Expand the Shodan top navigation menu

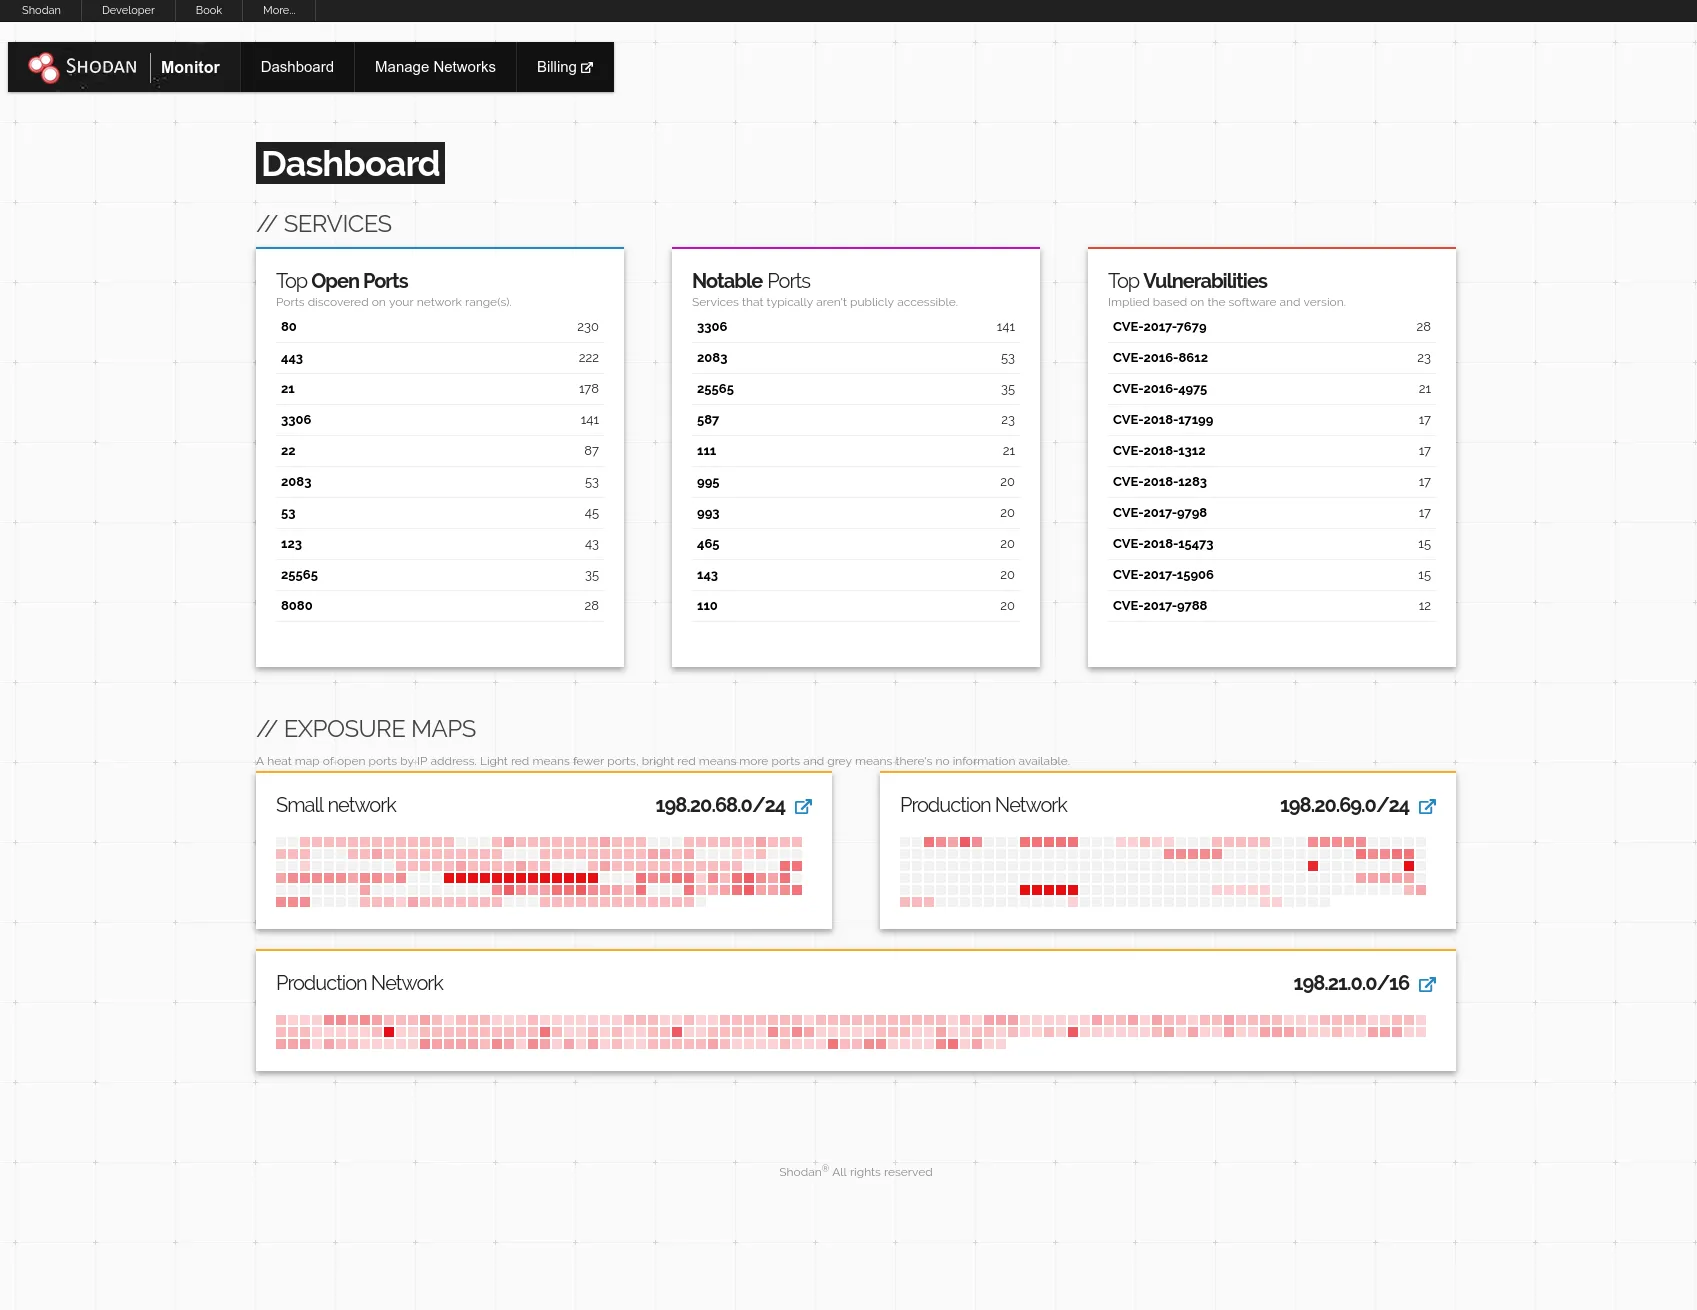point(41,10)
